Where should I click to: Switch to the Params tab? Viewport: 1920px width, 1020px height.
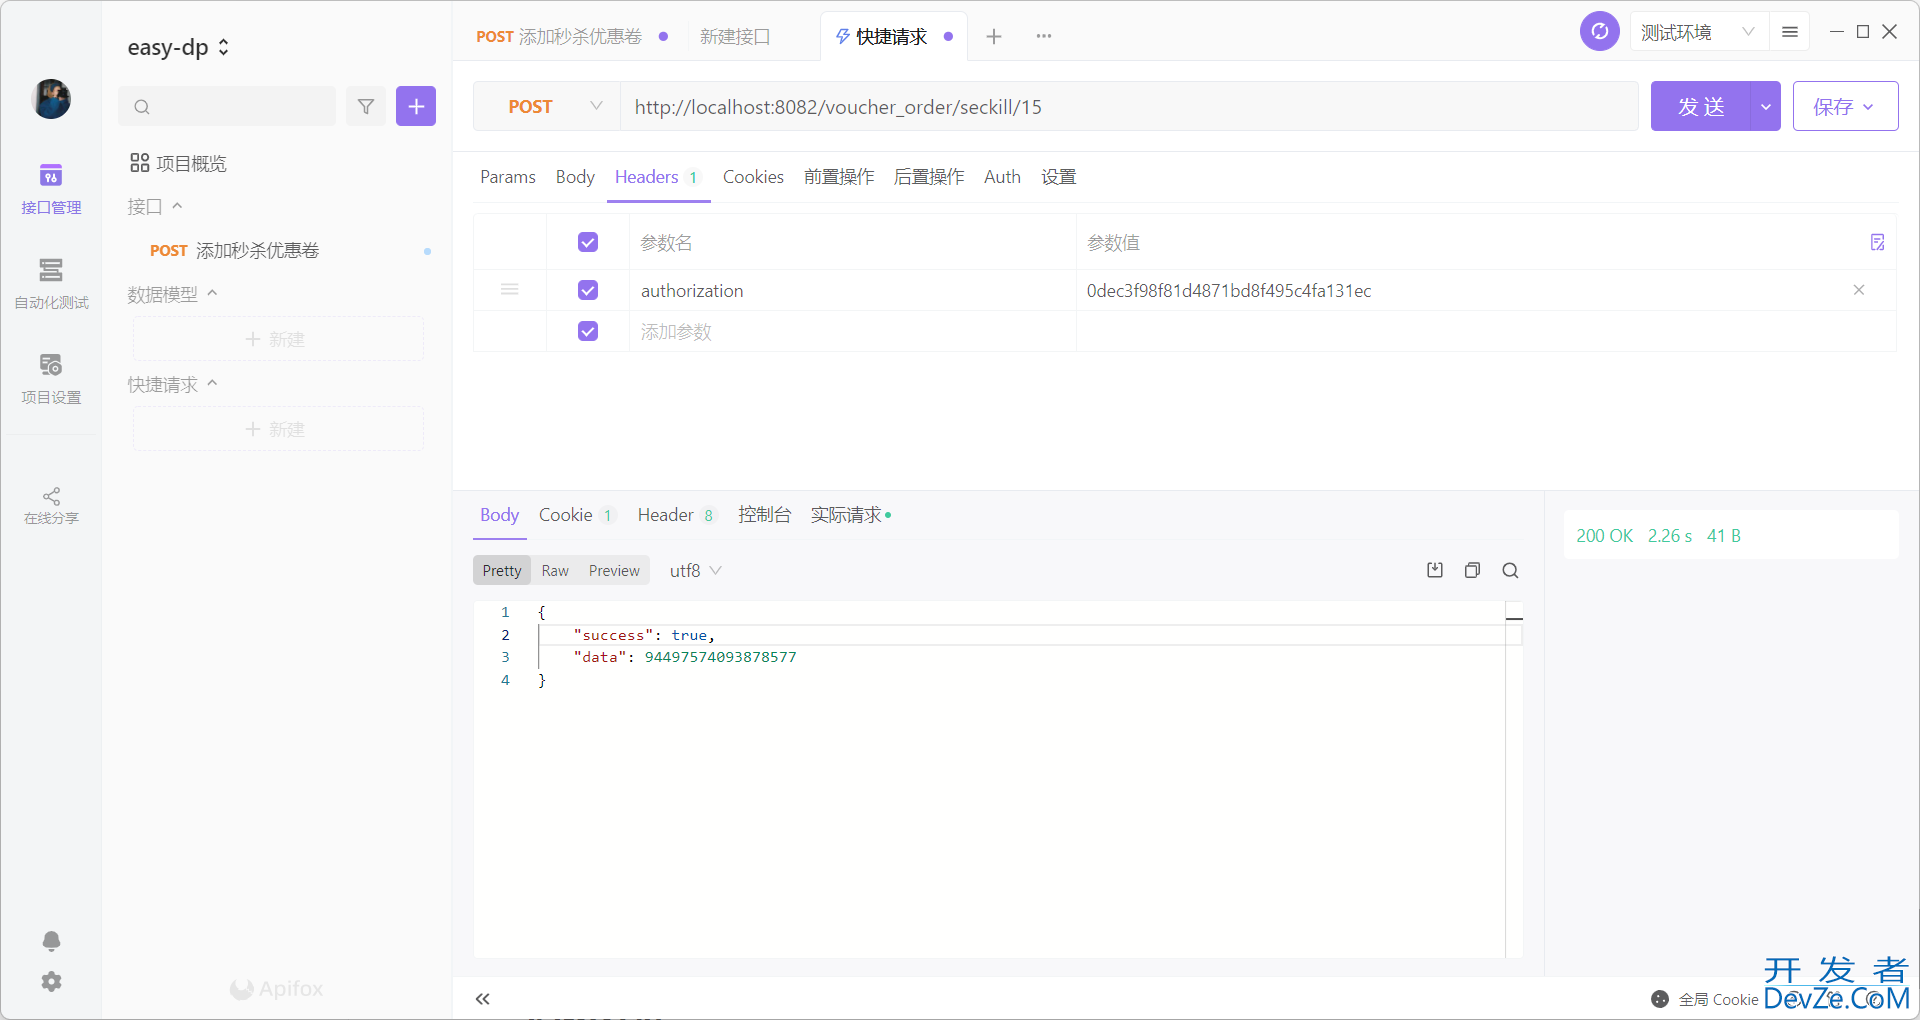pyautogui.click(x=508, y=177)
